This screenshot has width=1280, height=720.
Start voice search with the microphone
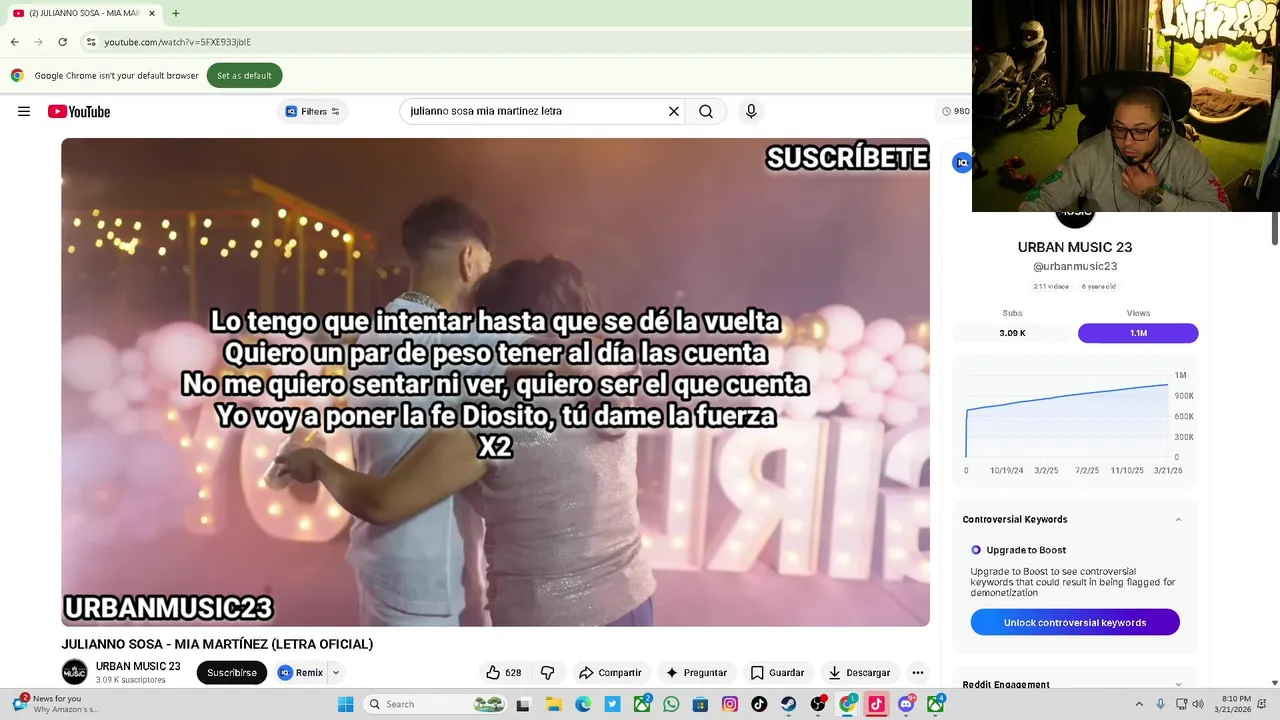751,111
